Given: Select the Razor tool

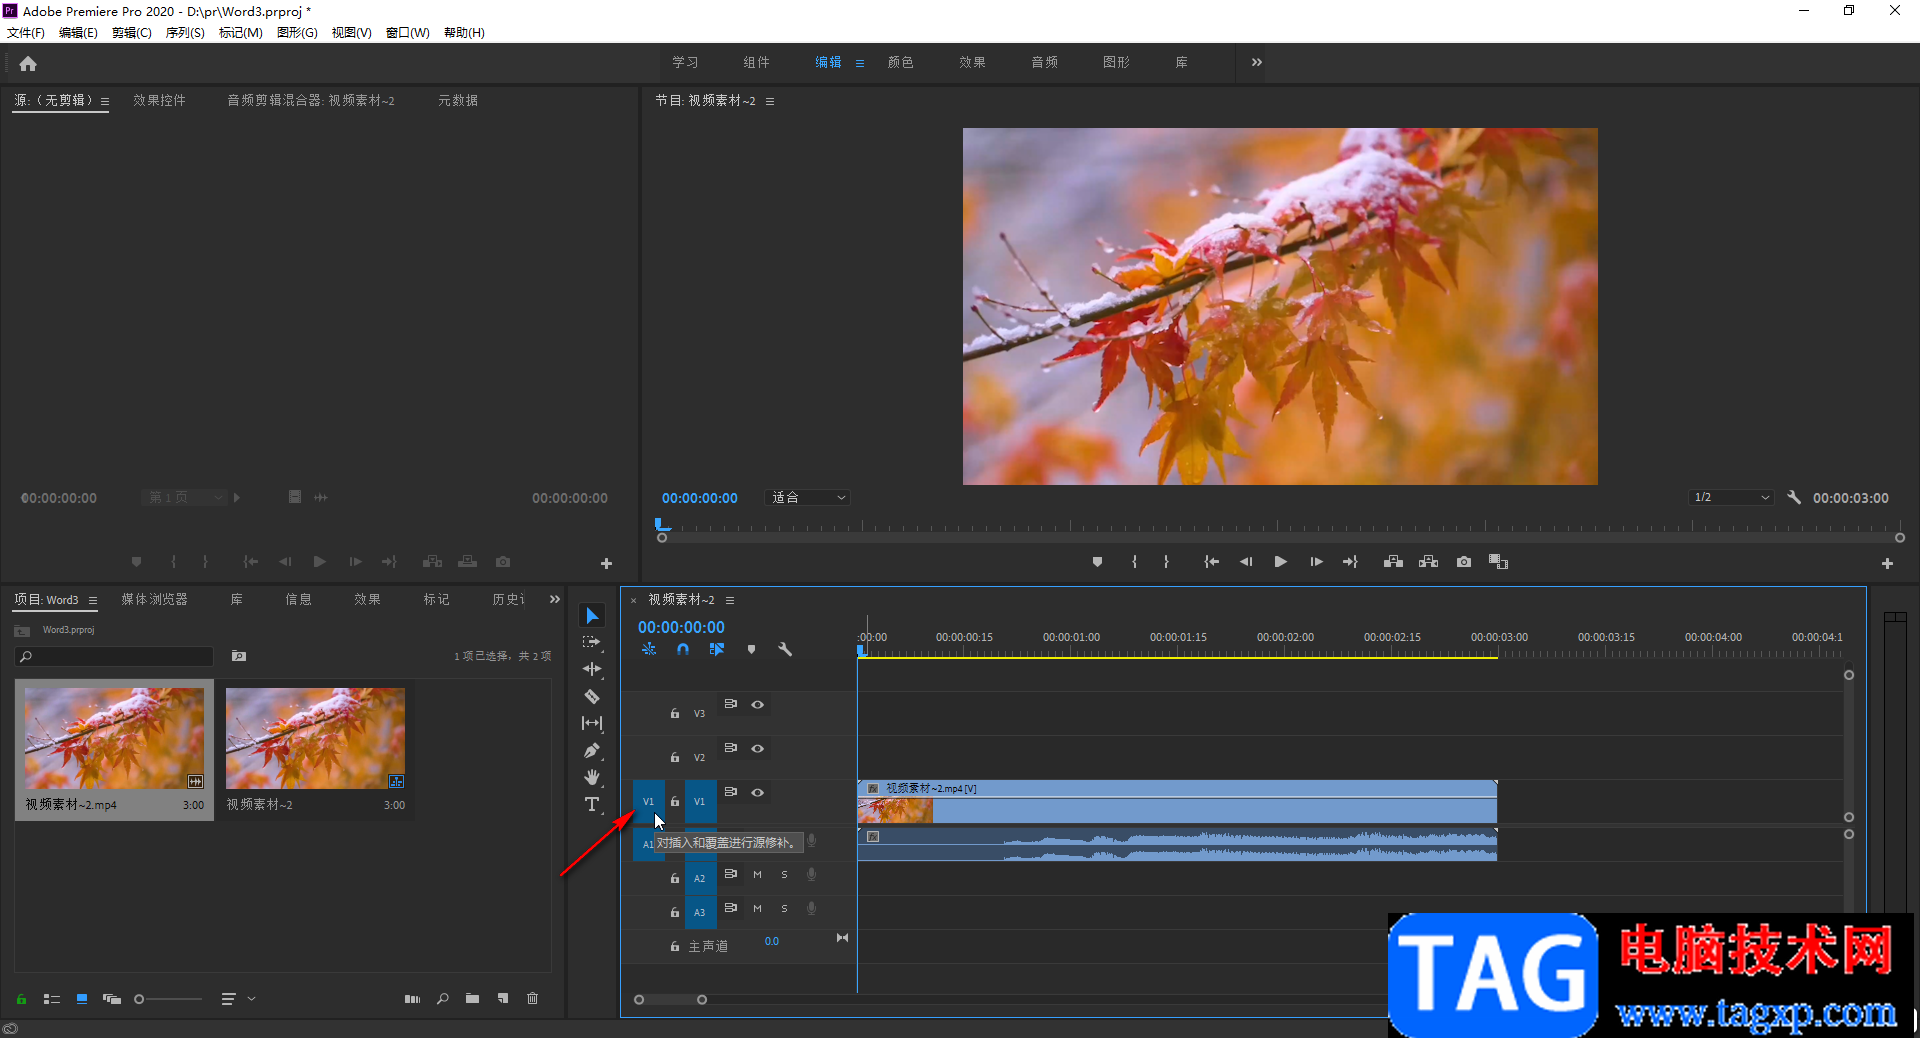Looking at the screenshot, I should point(592,696).
